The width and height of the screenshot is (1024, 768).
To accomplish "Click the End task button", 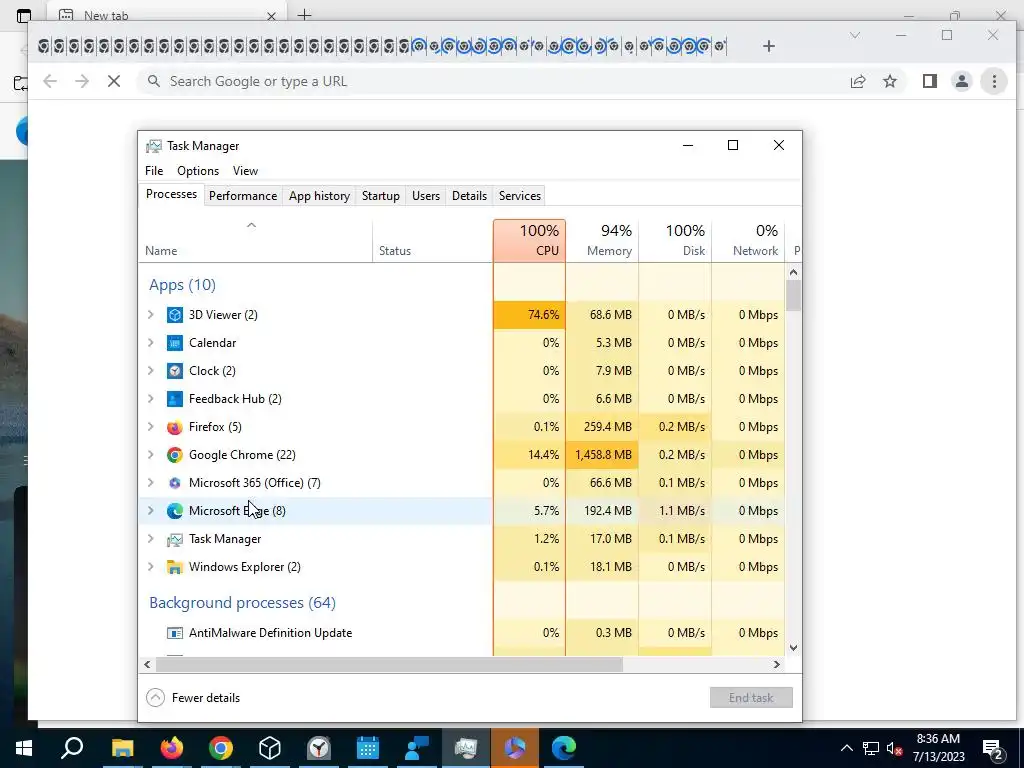I will pyautogui.click(x=751, y=698).
